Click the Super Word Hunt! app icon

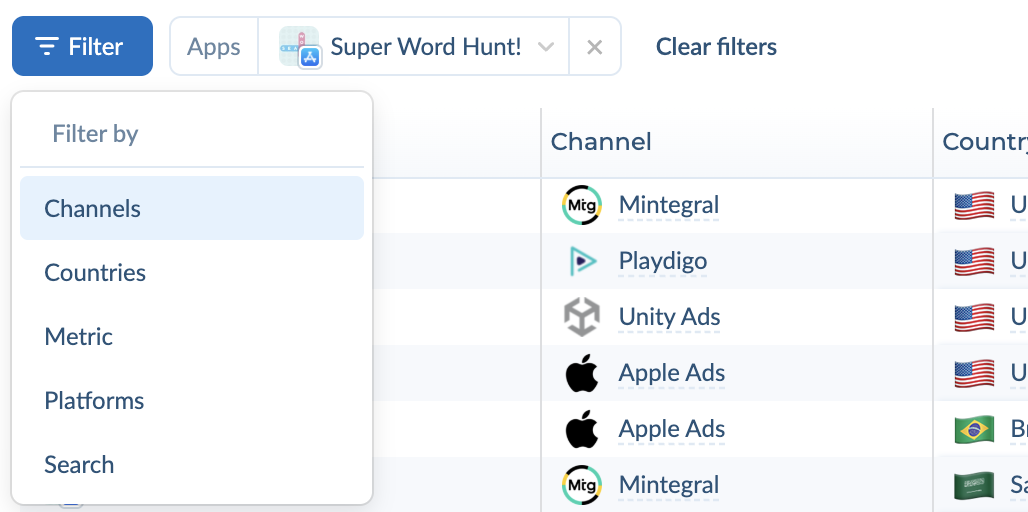click(300, 47)
